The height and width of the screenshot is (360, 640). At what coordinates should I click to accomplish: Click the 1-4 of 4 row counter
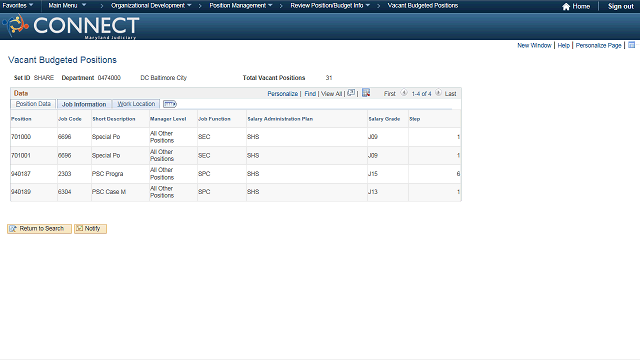(421, 93)
